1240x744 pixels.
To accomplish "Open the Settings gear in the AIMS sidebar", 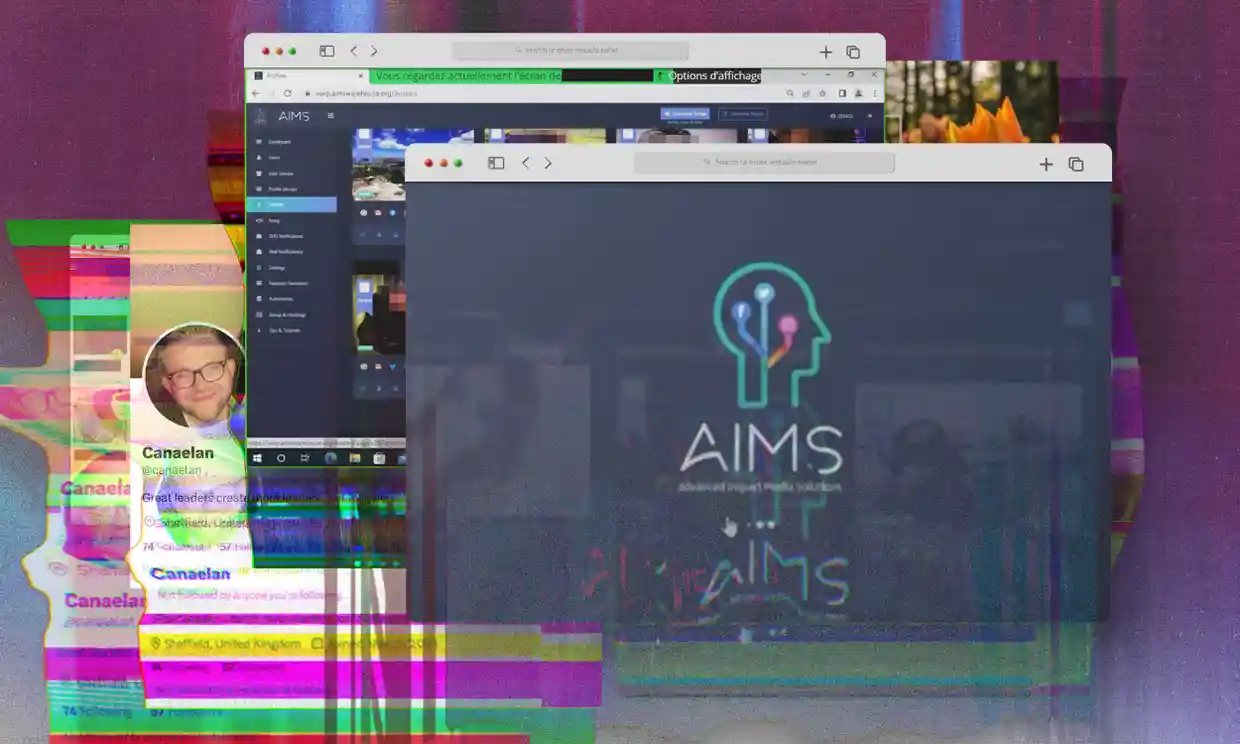I will pyautogui.click(x=278, y=267).
